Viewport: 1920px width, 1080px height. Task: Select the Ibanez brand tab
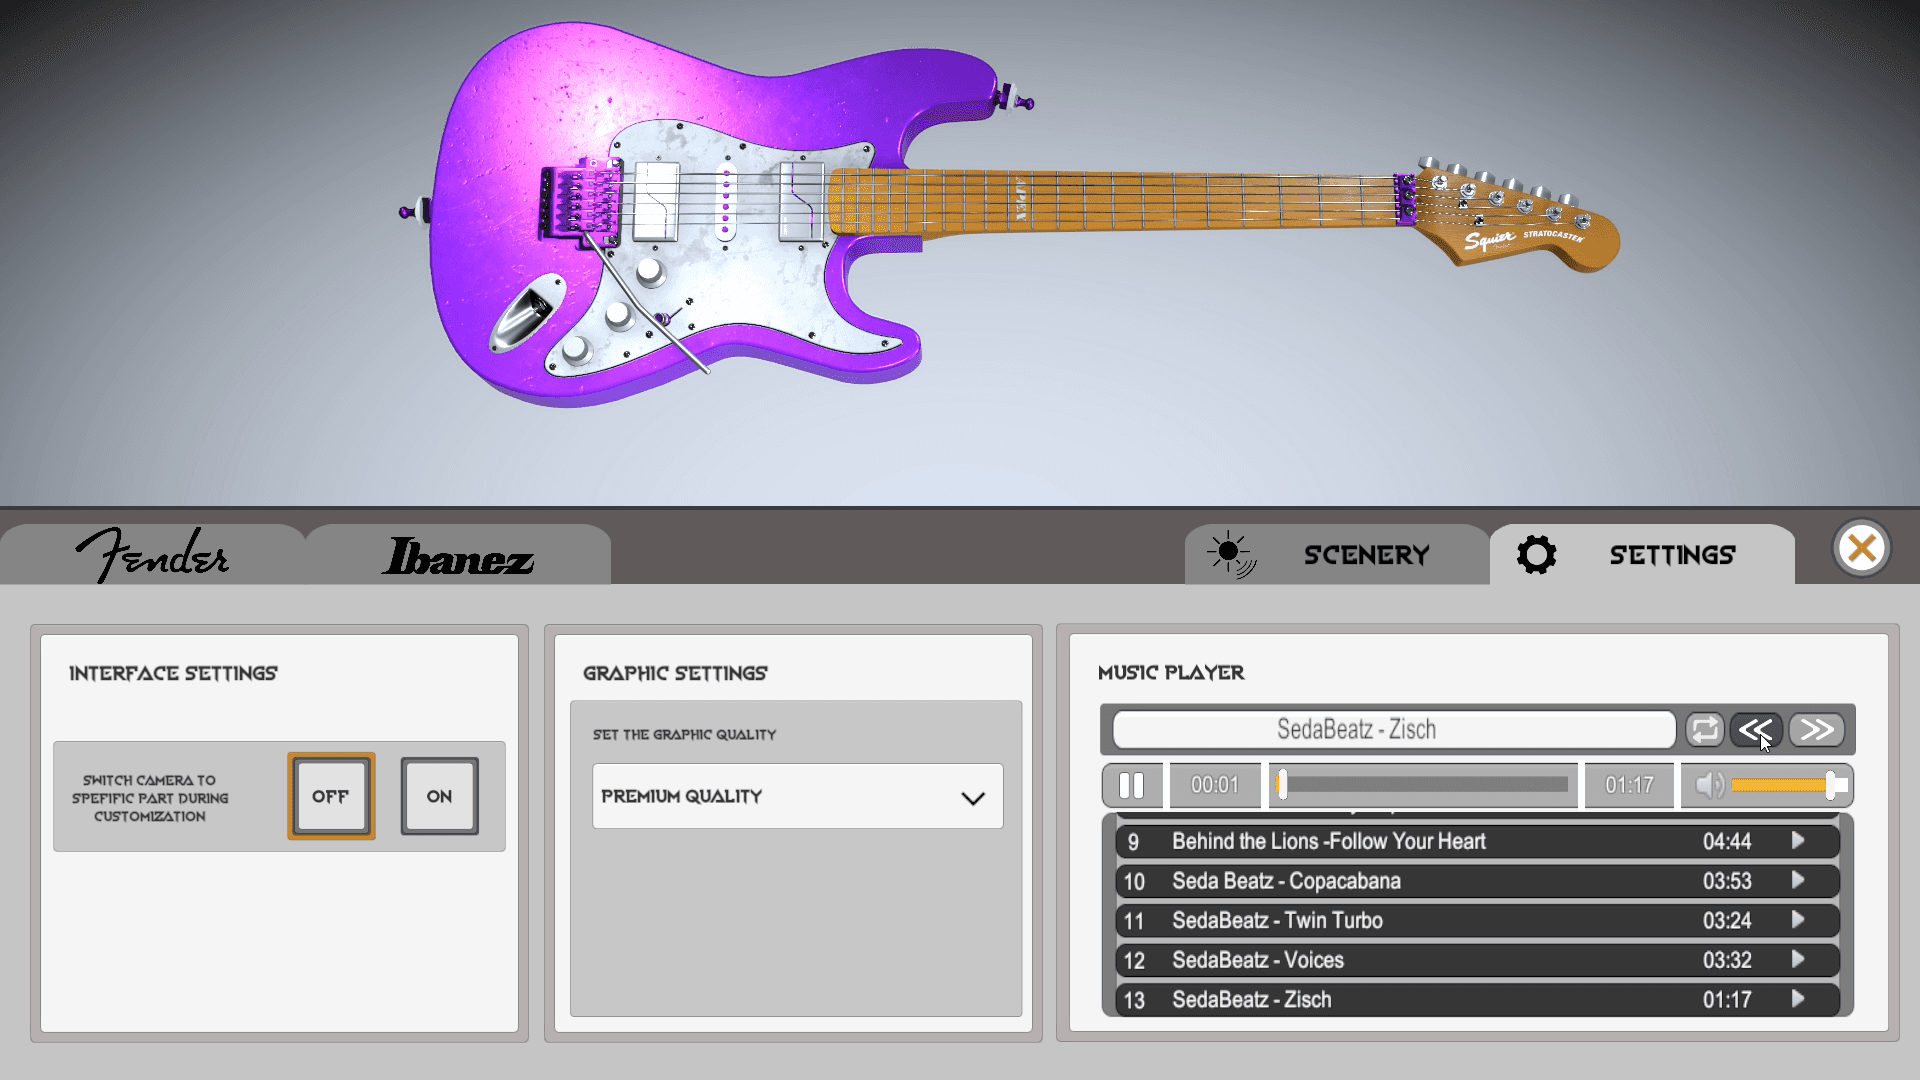458,557
